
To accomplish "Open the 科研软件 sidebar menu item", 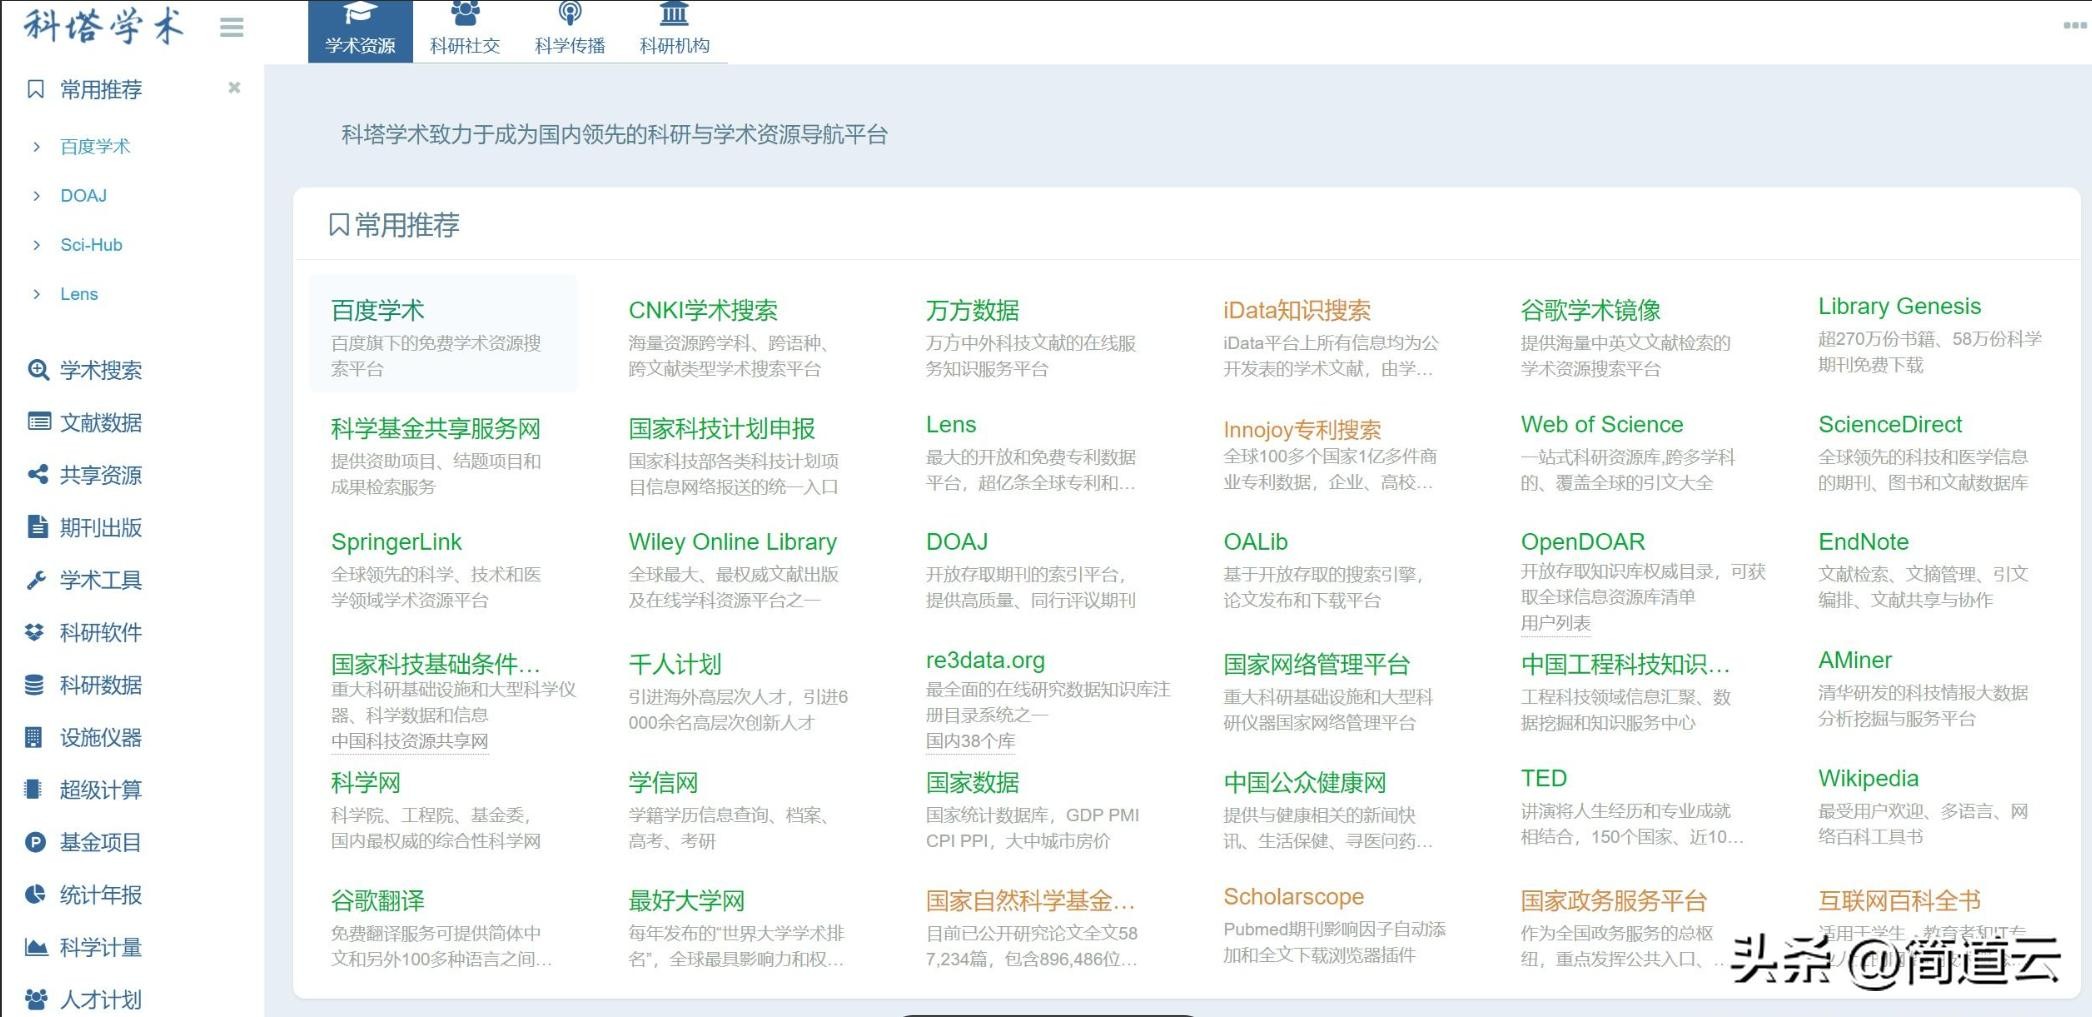I will click(x=101, y=632).
